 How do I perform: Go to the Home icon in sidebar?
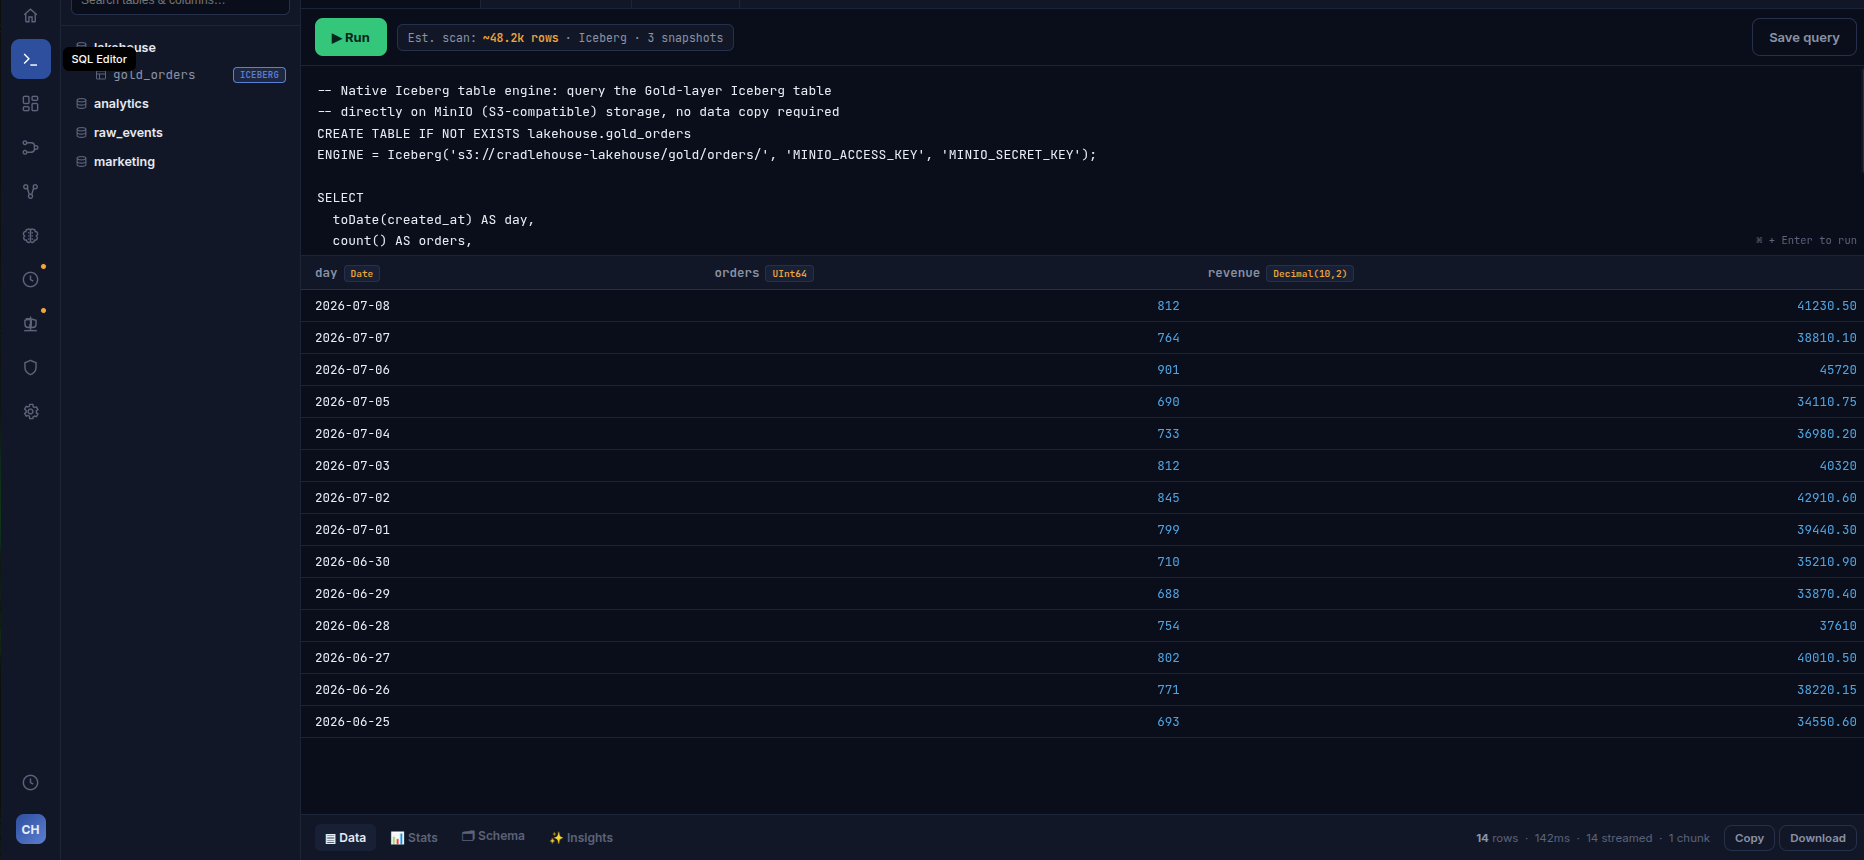point(31,16)
